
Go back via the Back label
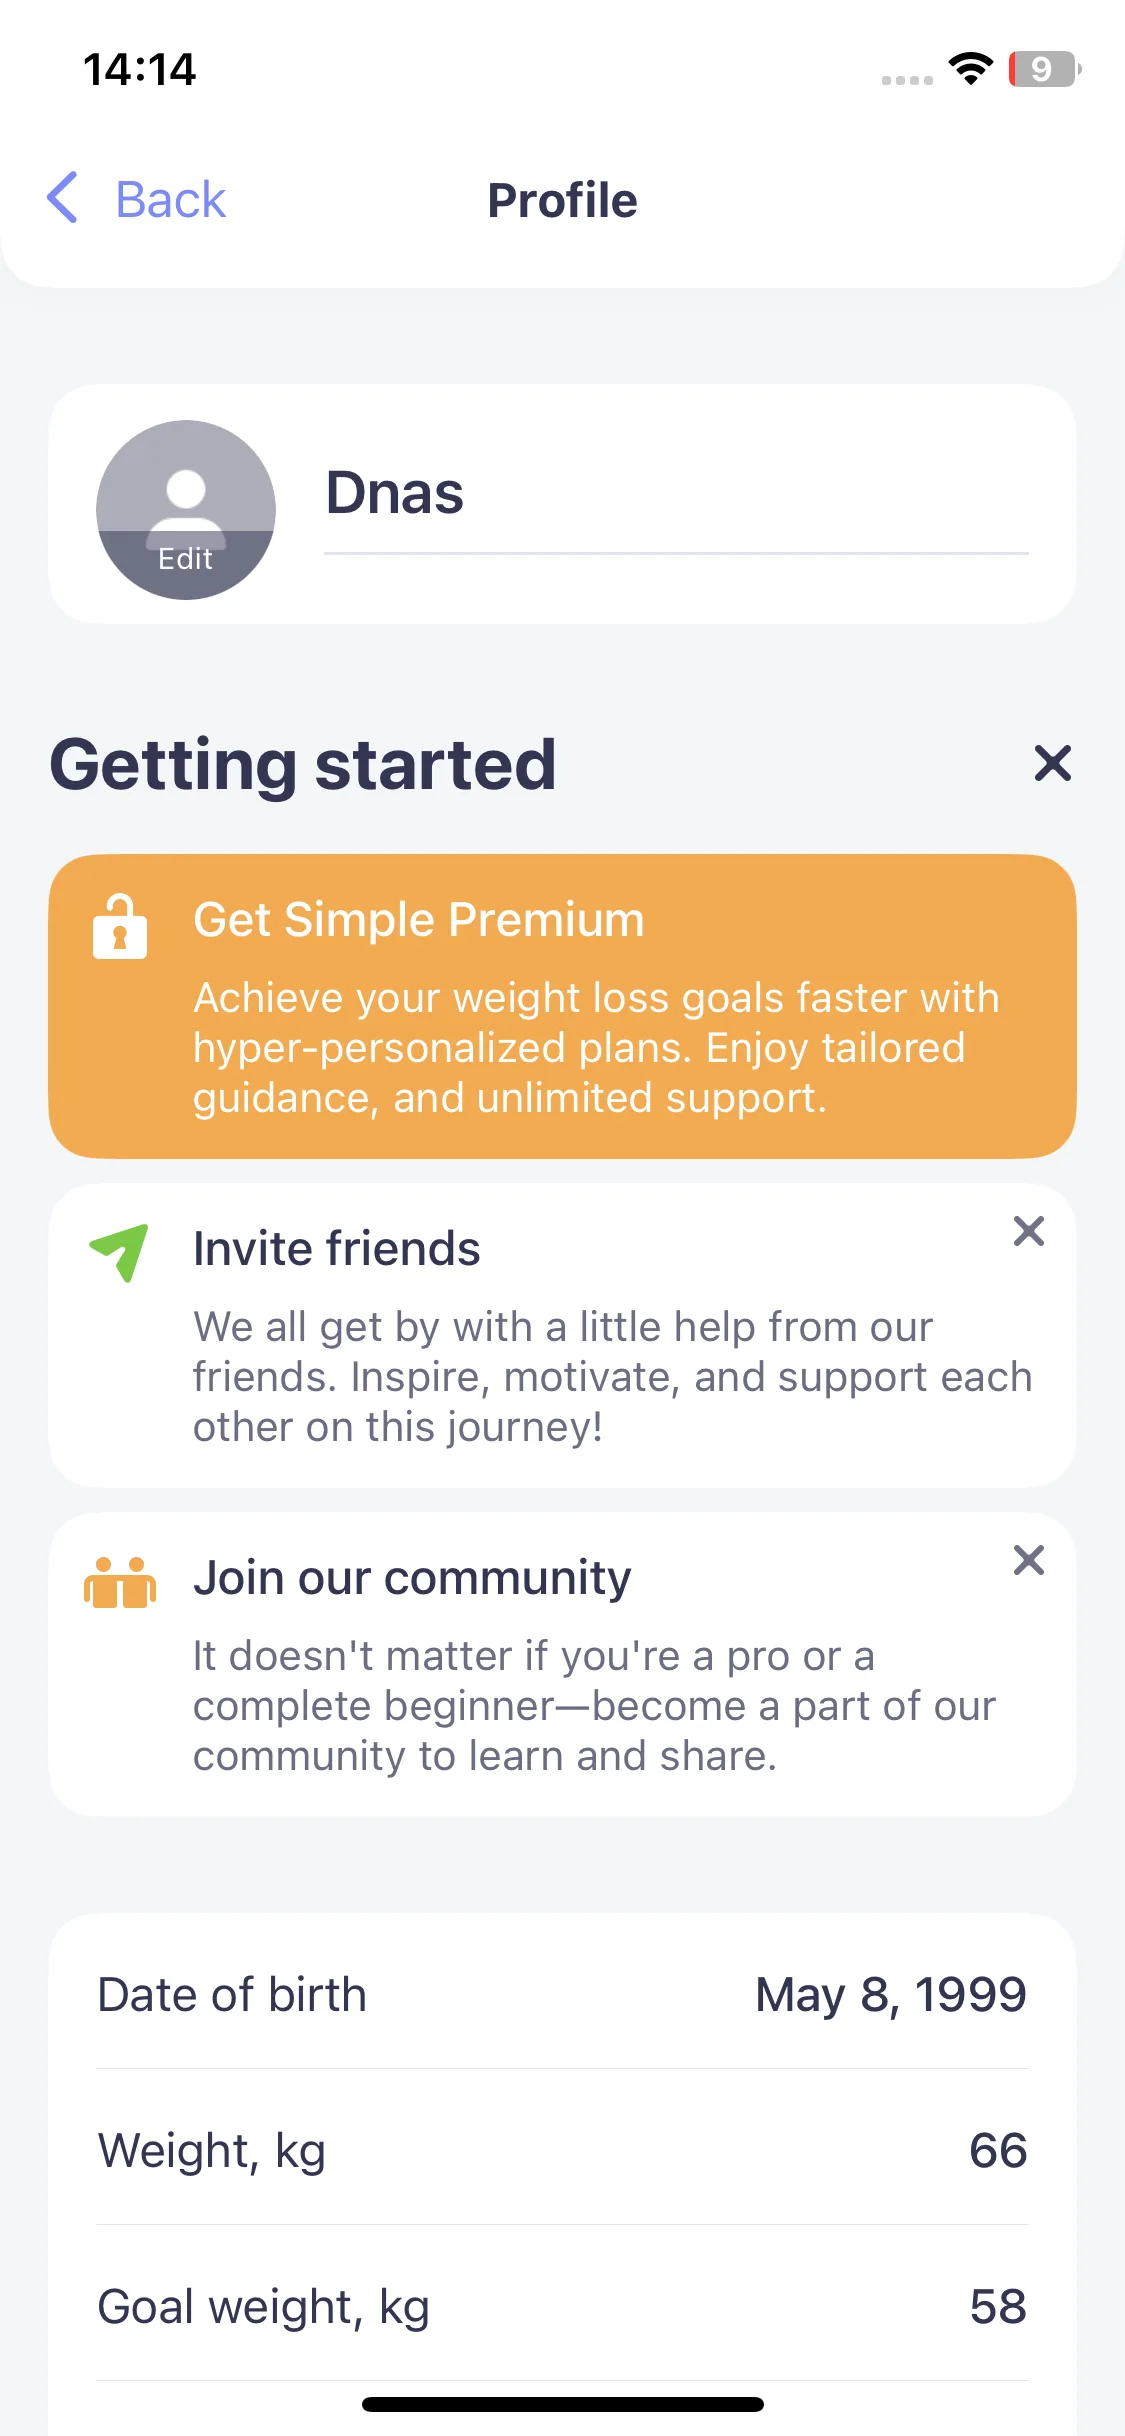(x=171, y=199)
